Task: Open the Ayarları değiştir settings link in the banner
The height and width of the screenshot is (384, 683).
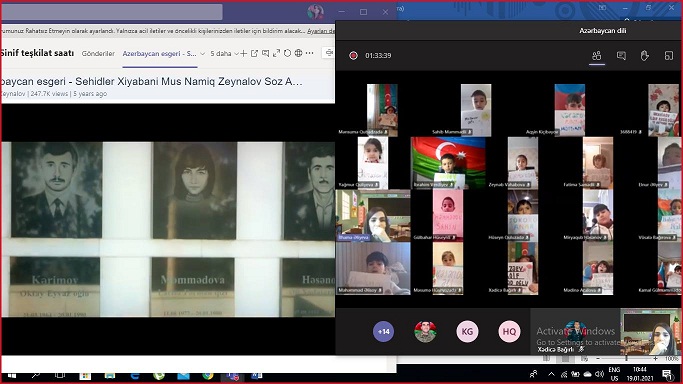Action: pos(321,31)
